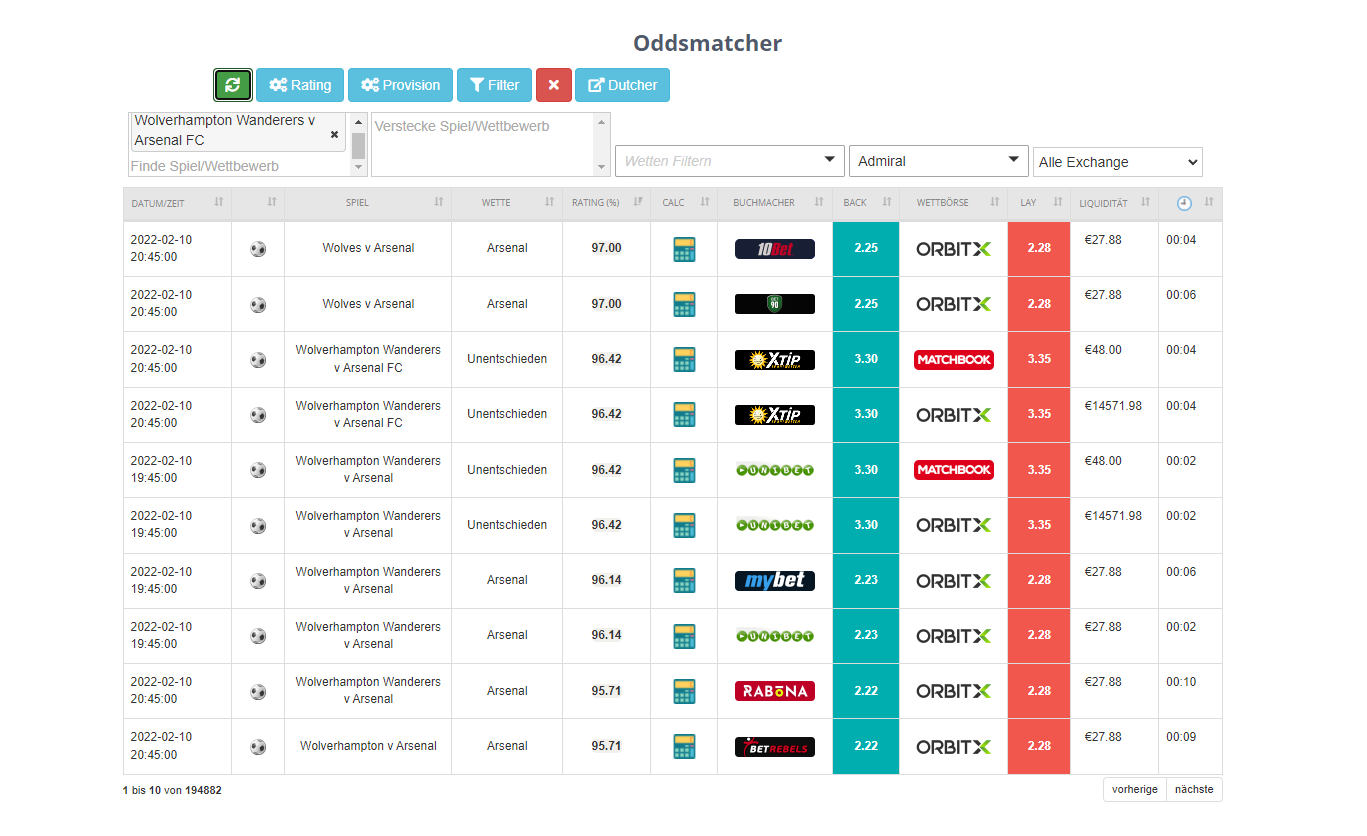Viewport: 1367px width, 836px height.
Task: Open the Admiral bookmaker dropdown
Action: (938, 161)
